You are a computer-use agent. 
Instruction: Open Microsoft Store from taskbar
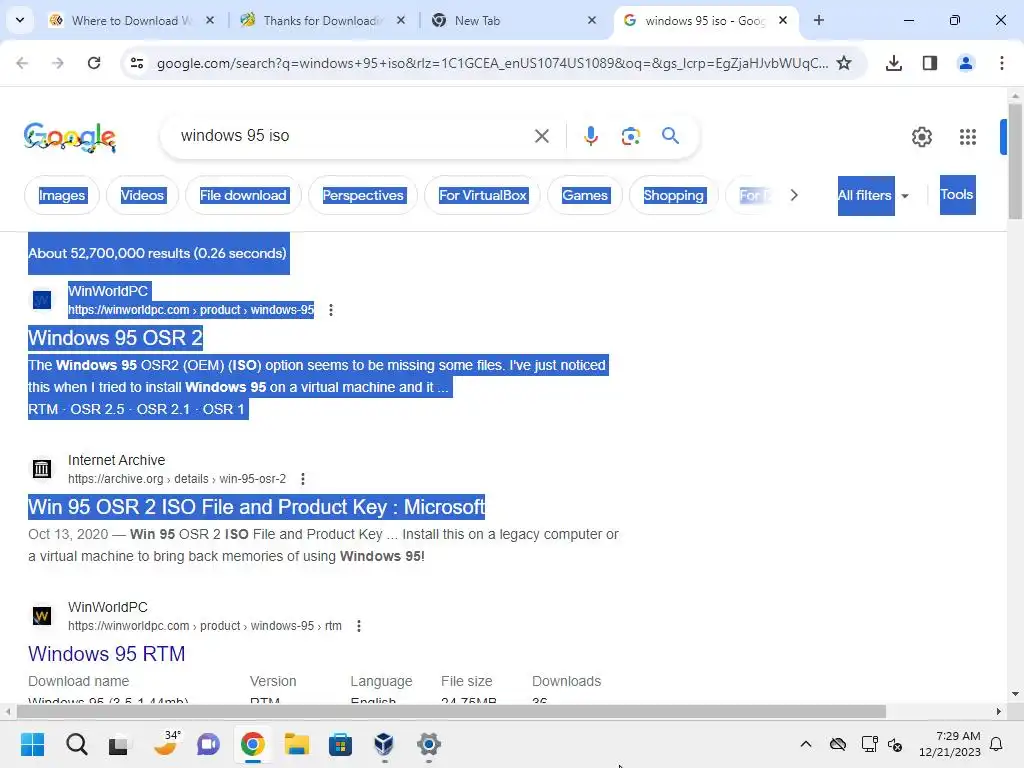click(x=340, y=744)
